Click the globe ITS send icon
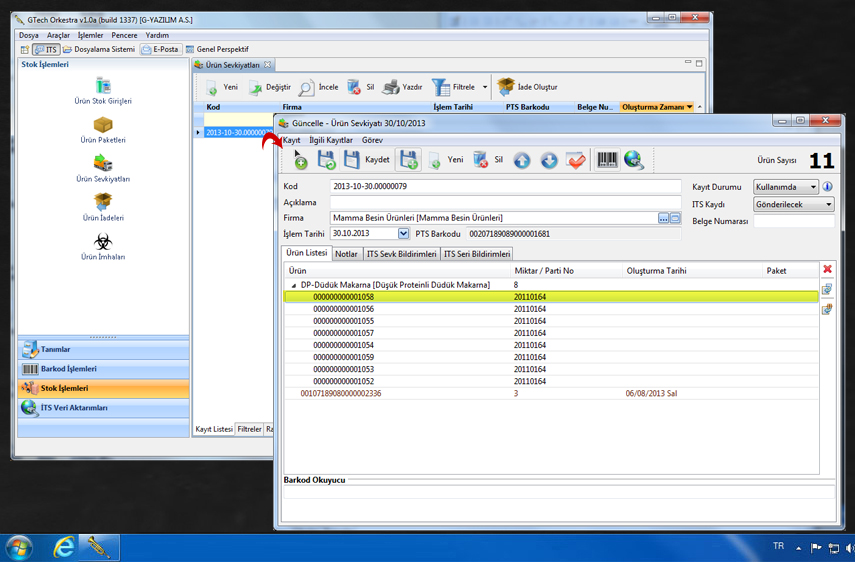 [x=634, y=160]
